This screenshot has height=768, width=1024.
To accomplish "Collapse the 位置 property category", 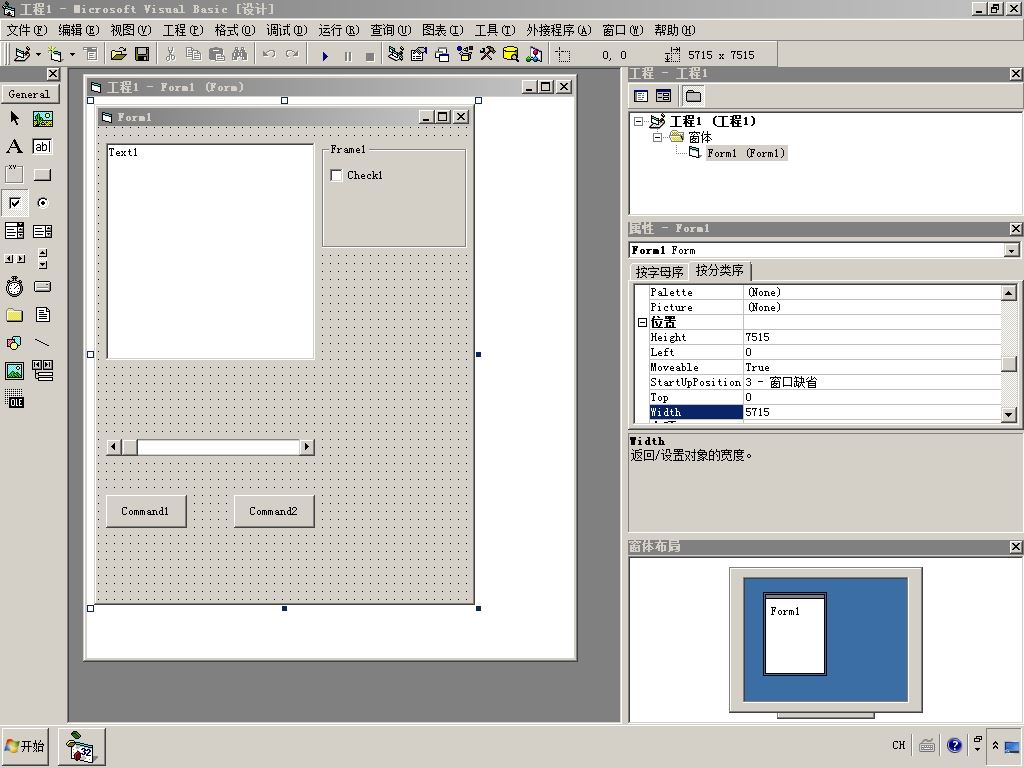I will point(642,323).
